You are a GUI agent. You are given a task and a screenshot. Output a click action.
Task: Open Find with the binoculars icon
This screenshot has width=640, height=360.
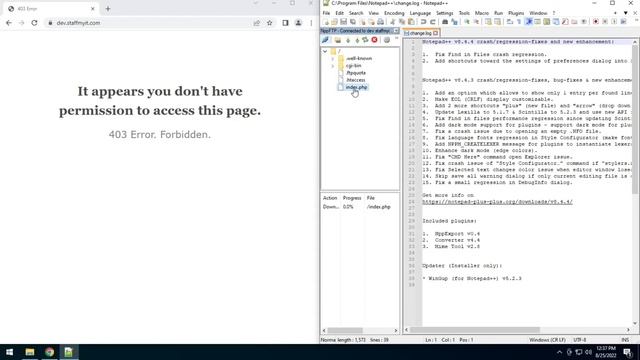(445, 22)
